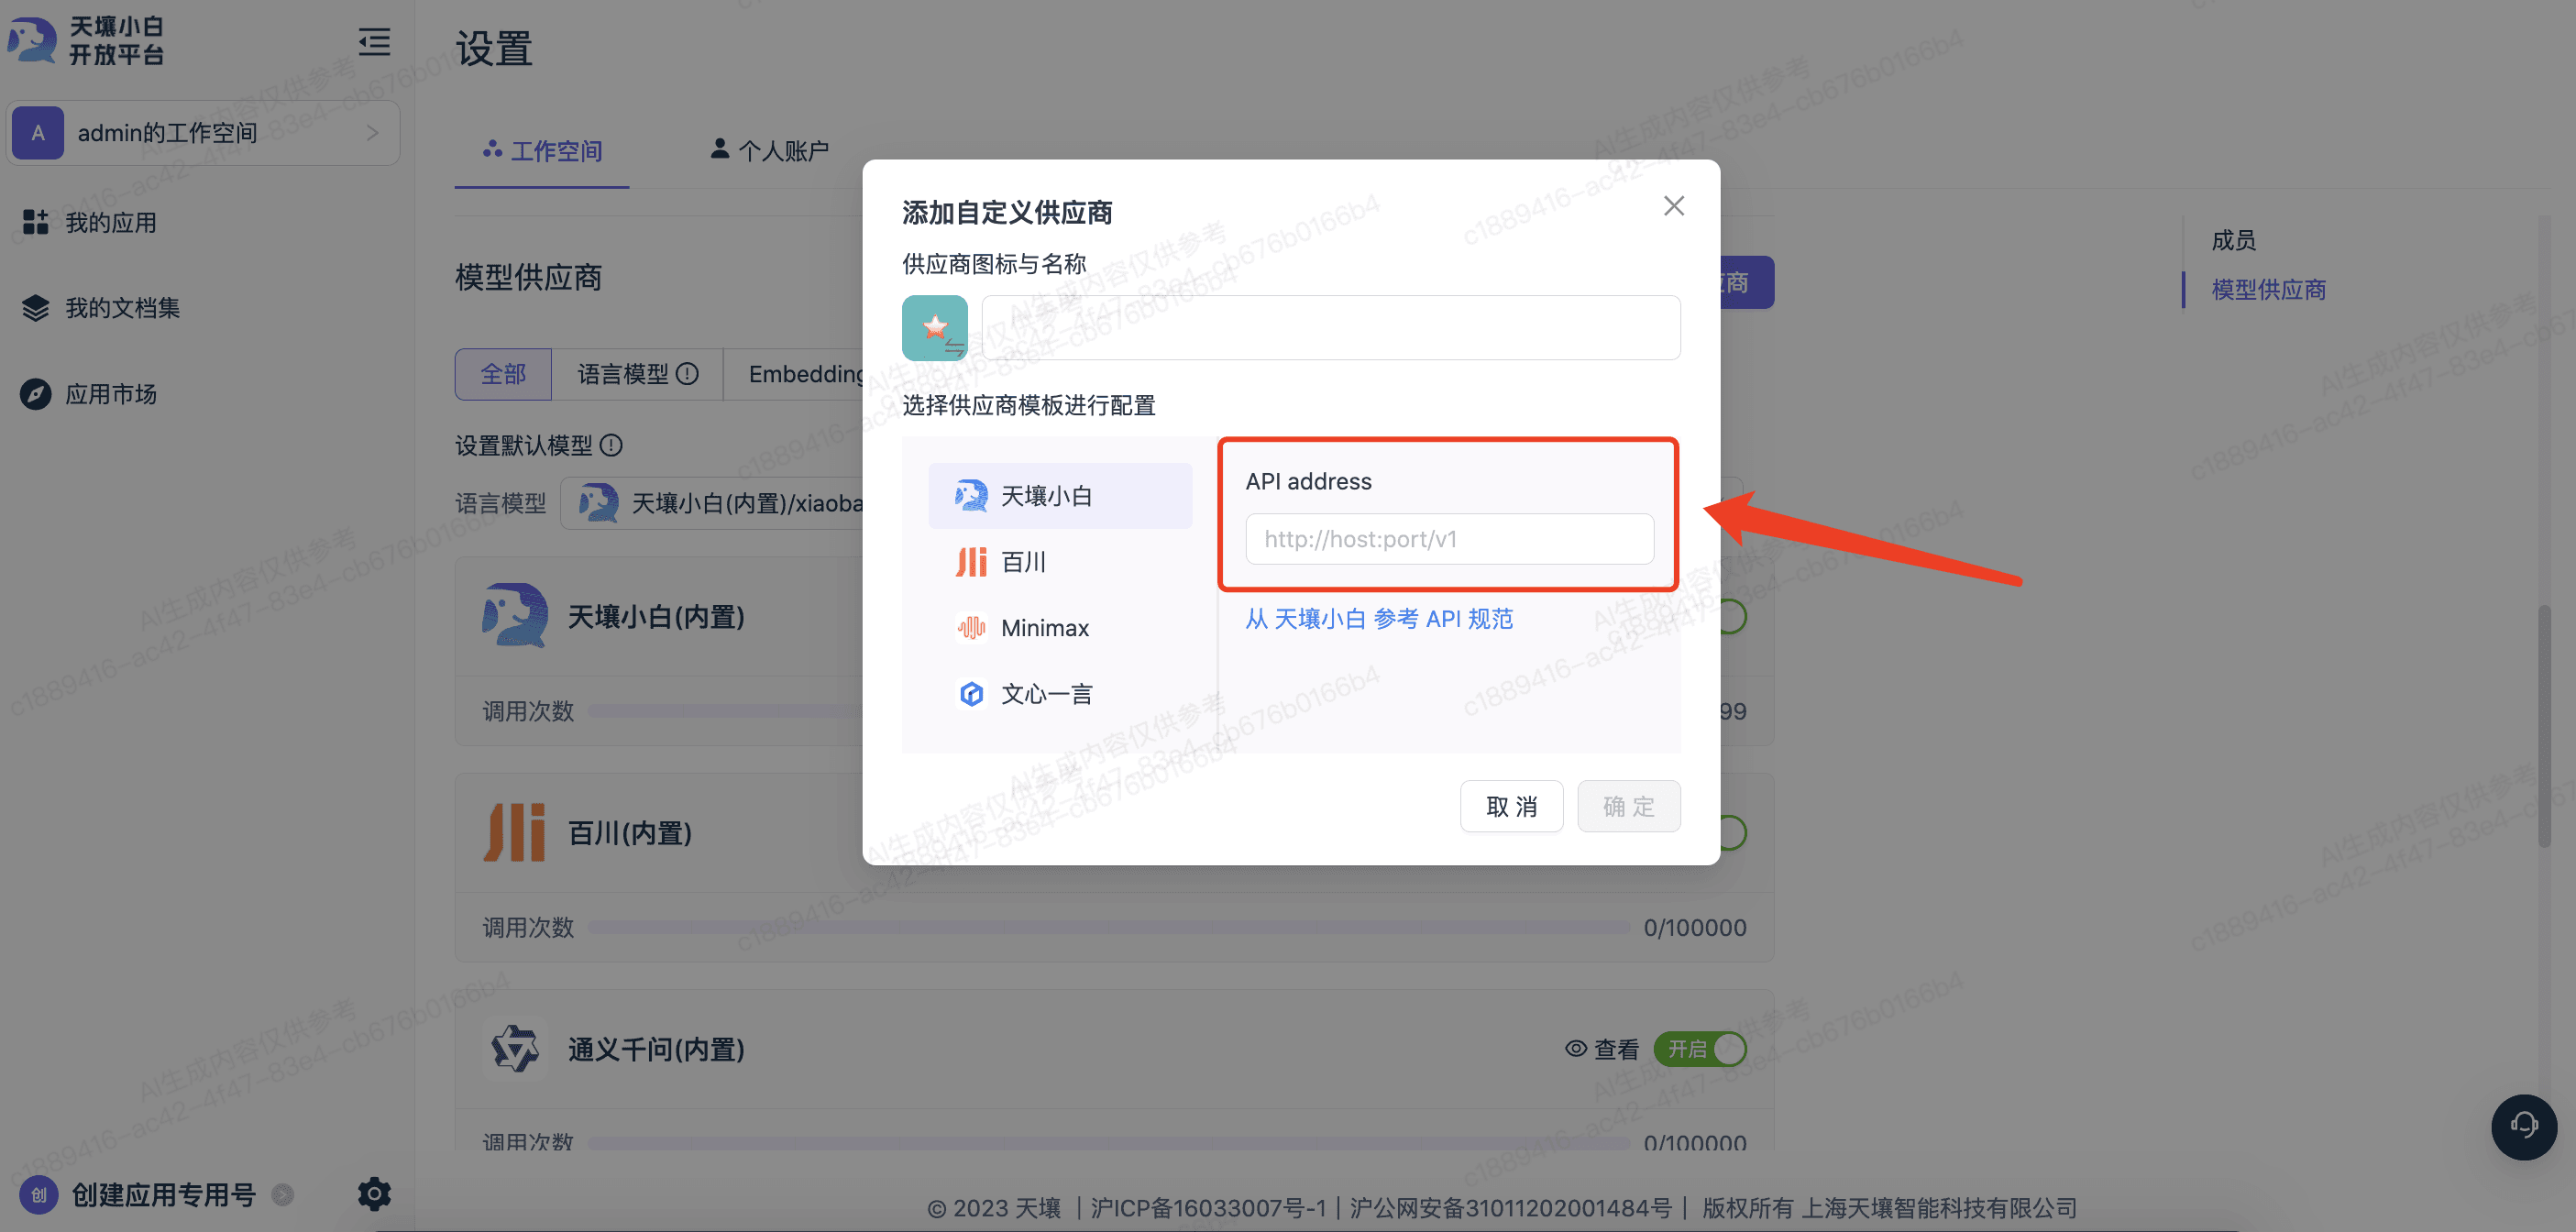This screenshot has height=1232, width=2576.
Task: Switch to the 个人账户 tab
Action: pyautogui.click(x=769, y=151)
